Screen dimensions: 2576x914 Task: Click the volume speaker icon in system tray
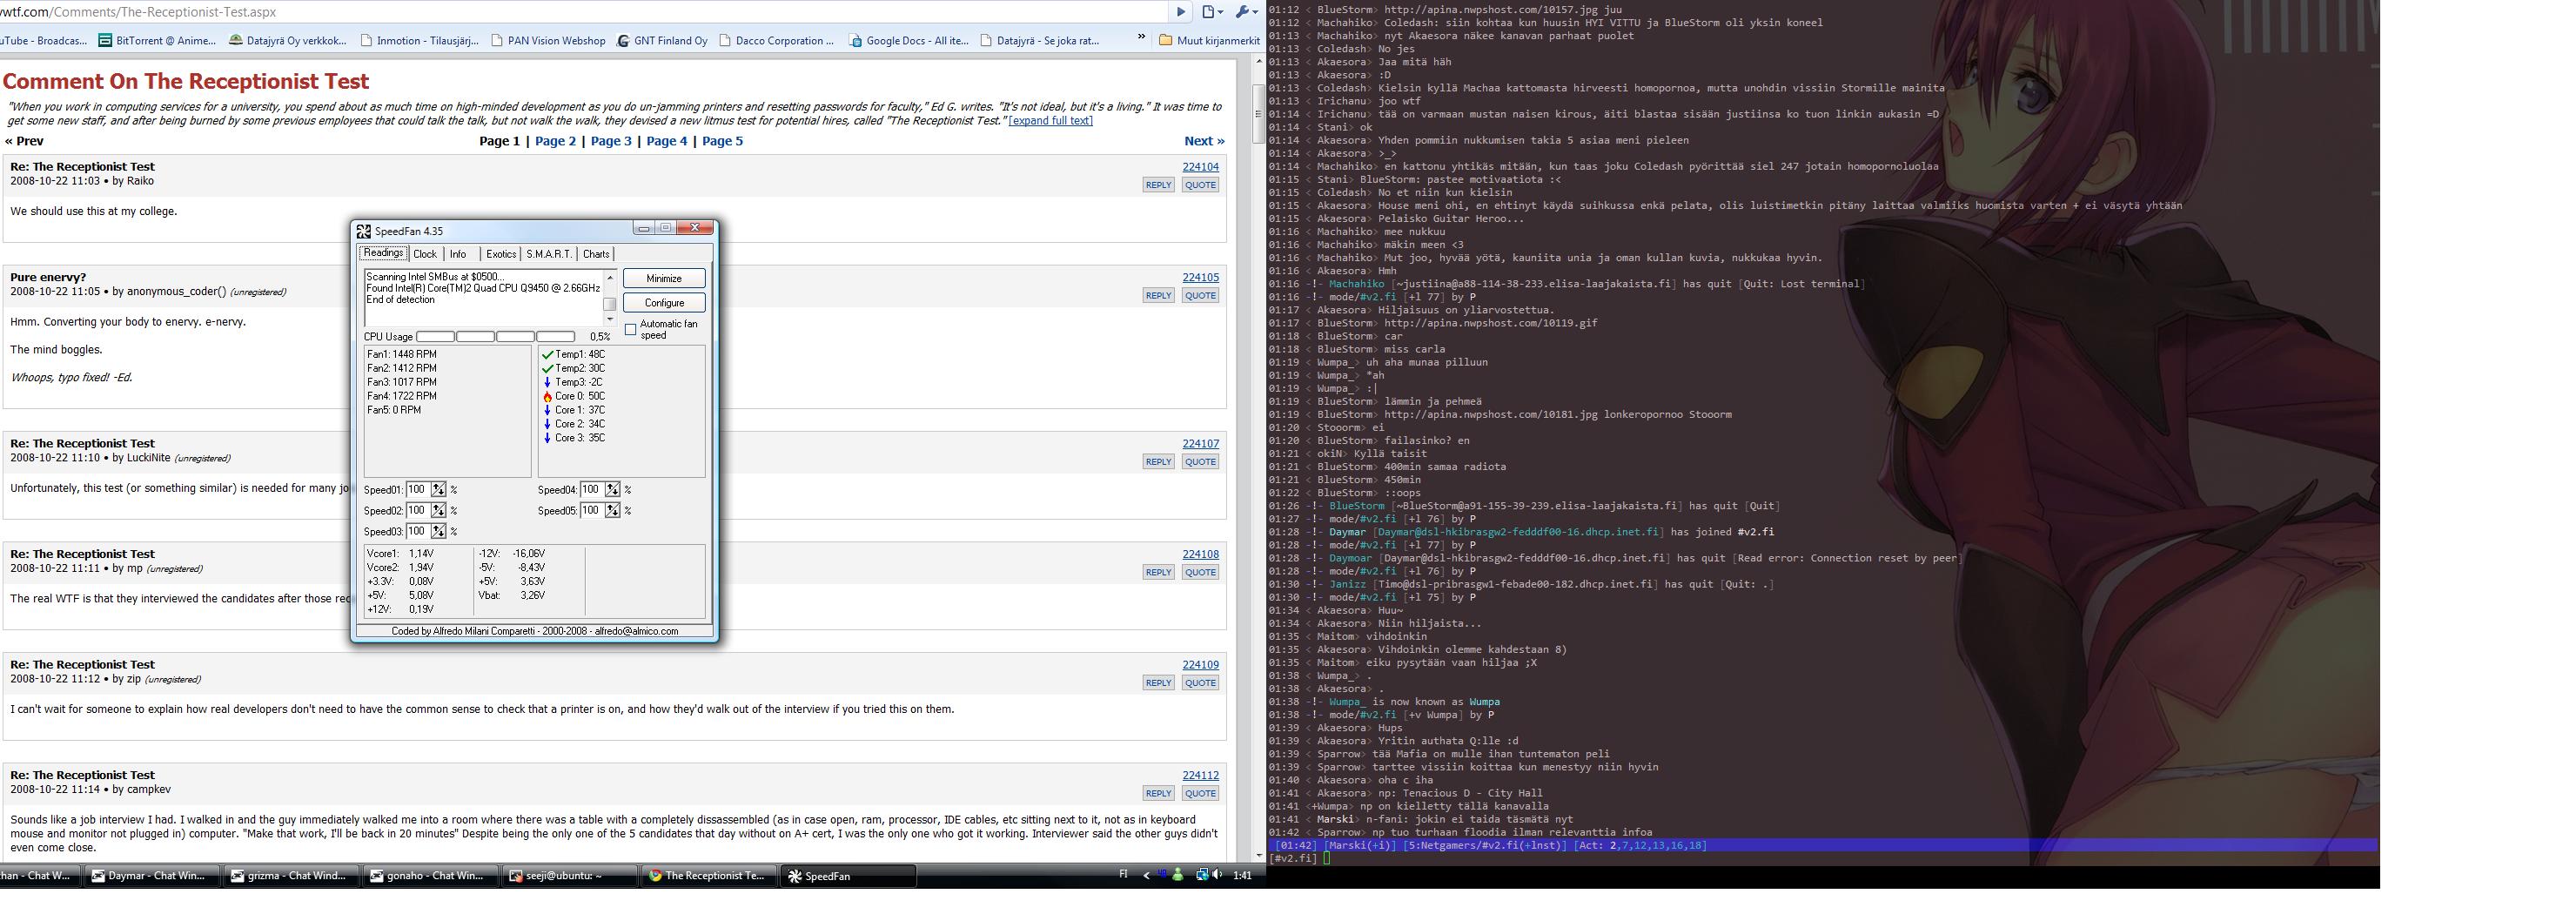click(x=1217, y=875)
